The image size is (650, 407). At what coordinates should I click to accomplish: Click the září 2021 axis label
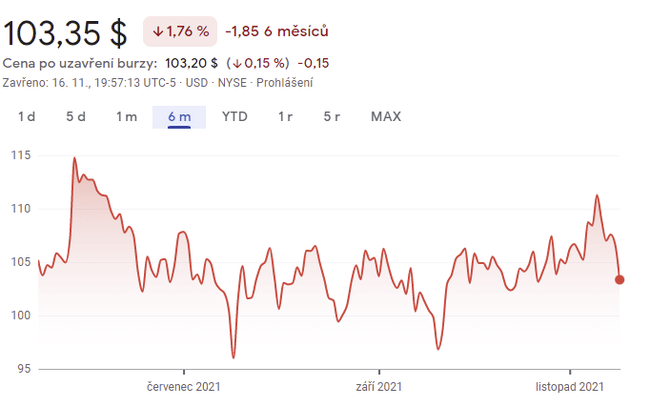point(379,386)
